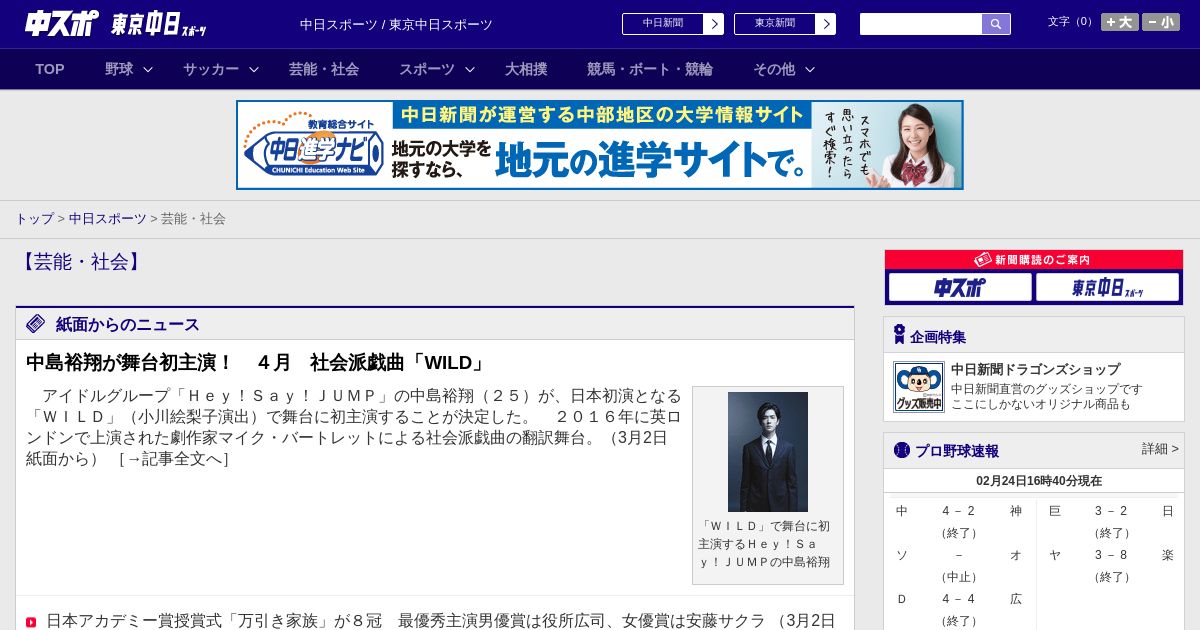Click 新聞購読のご案内 red header
The width and height of the screenshot is (1200, 630).
(x=1034, y=260)
